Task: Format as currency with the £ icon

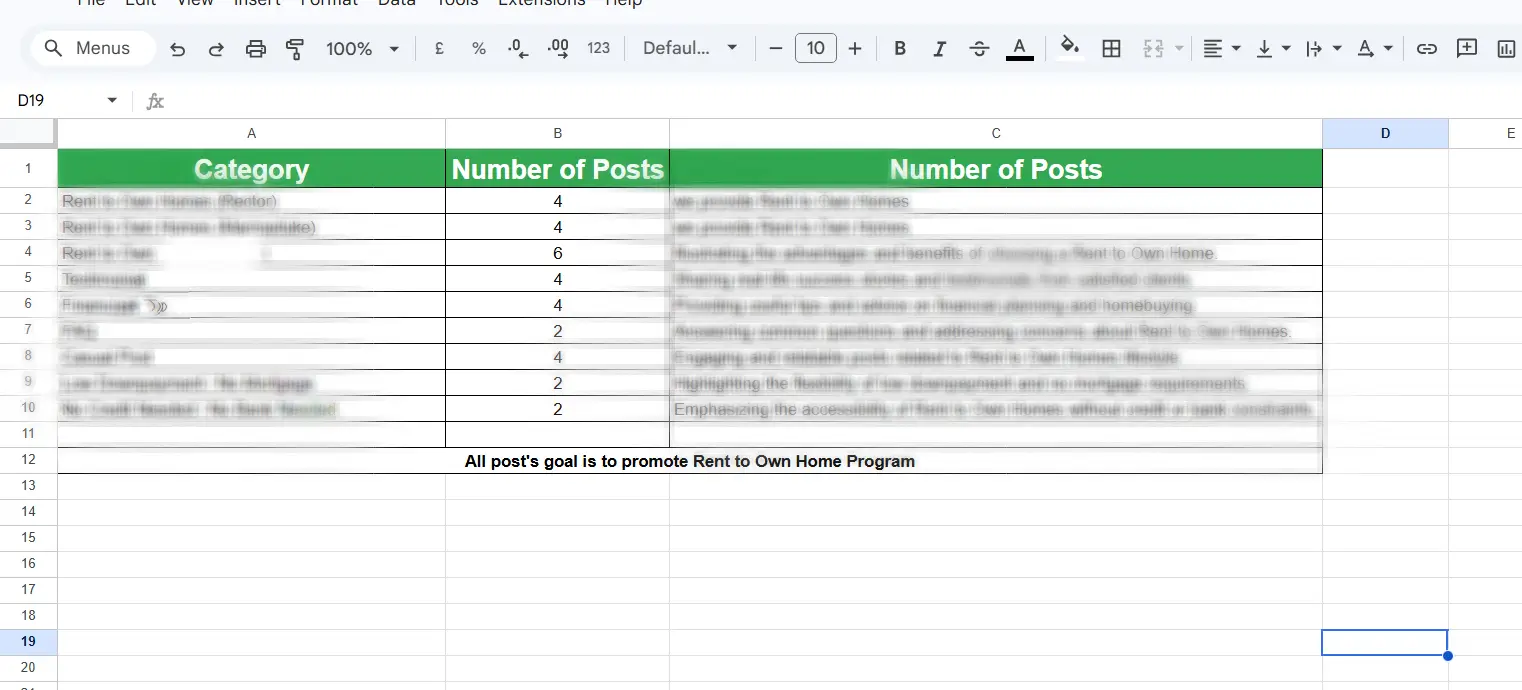Action: click(x=439, y=48)
